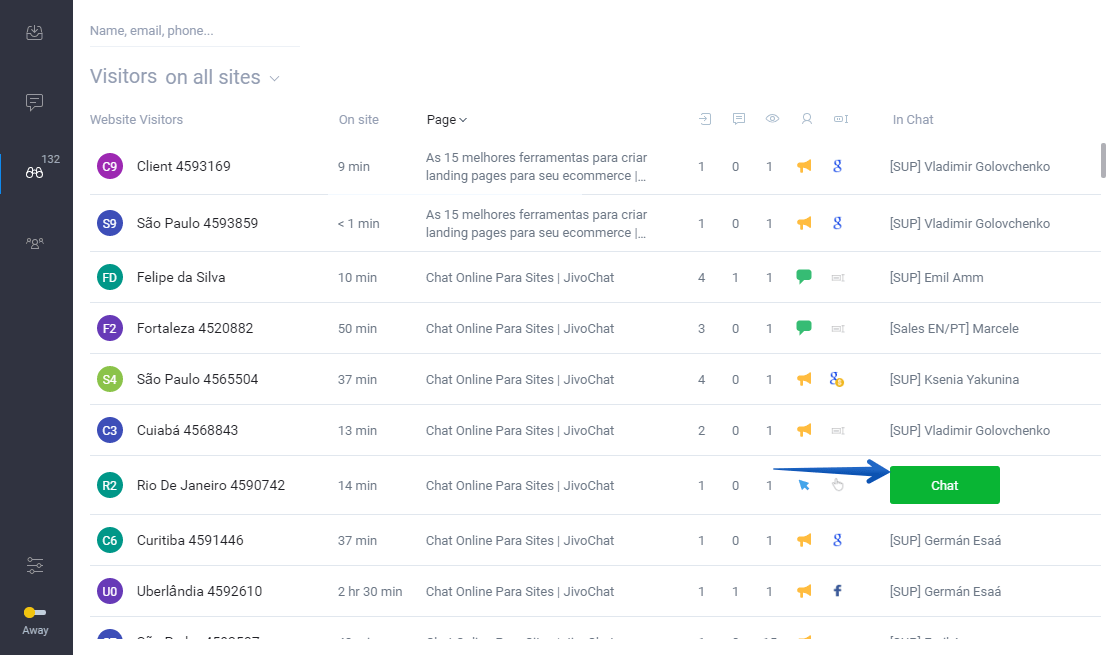Image resolution: width=1113 pixels, height=655 pixels.
Task: Click '2 hr 30 min' on-site time
Action: pos(370,592)
